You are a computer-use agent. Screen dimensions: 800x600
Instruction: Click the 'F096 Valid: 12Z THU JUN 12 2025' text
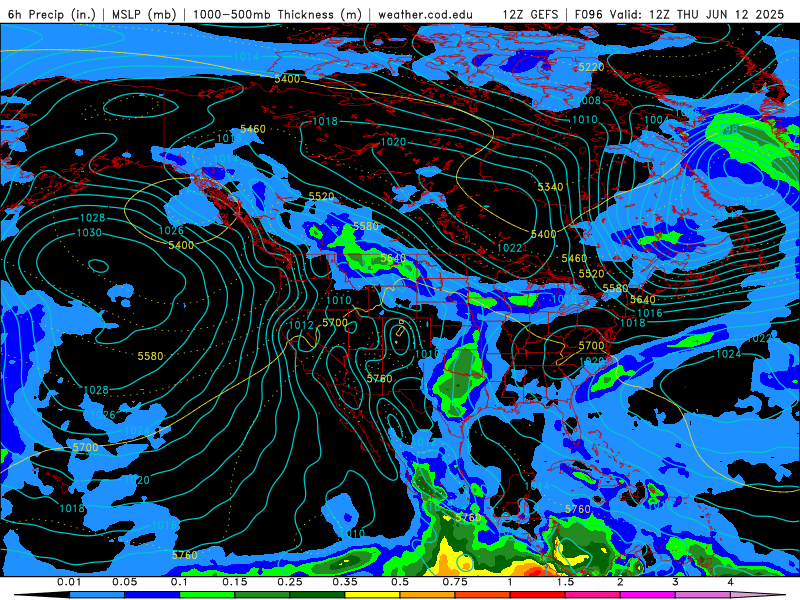[679, 14]
